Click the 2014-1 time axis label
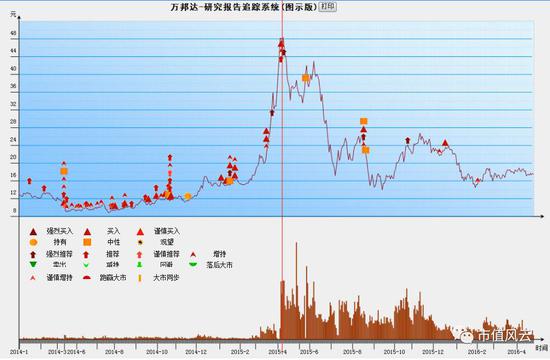The height and width of the screenshot is (360, 550). [19, 352]
